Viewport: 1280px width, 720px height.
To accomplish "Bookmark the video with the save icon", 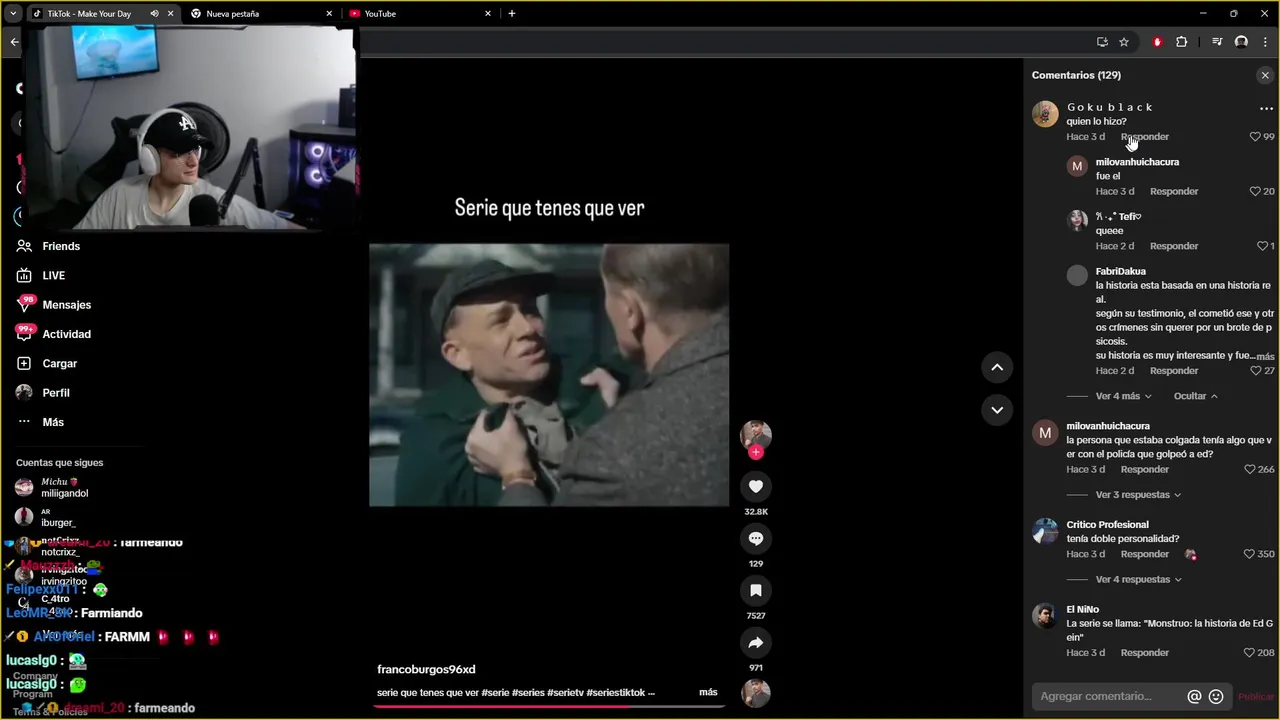I will [x=756, y=590].
